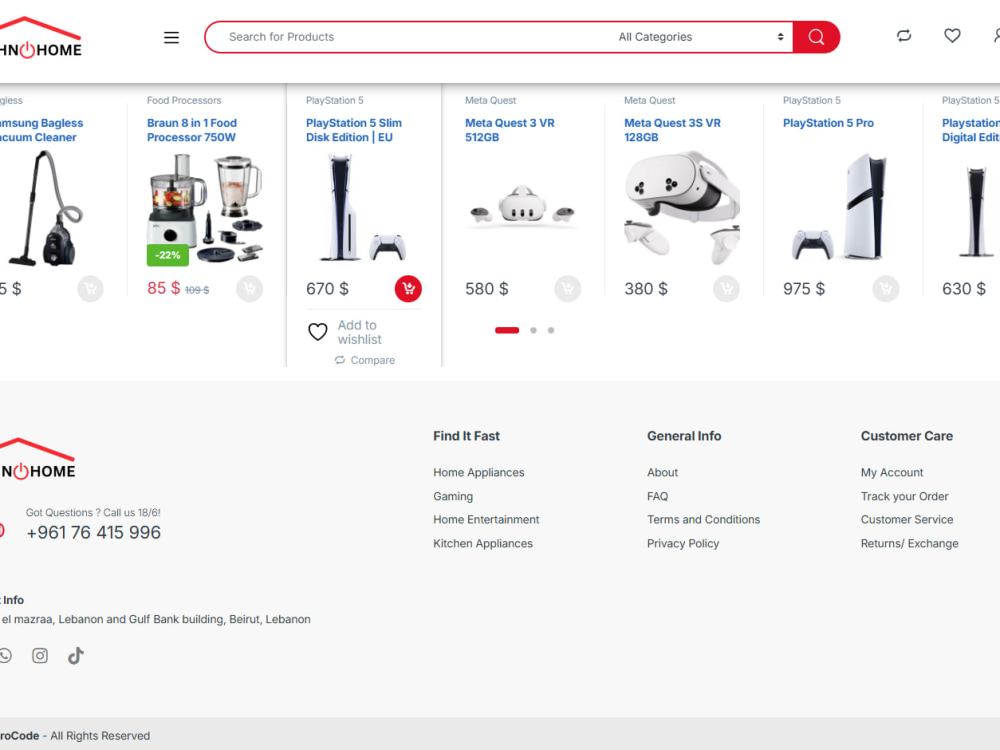Open Returns/ Exchange link
The height and width of the screenshot is (750, 1000).
(909, 543)
